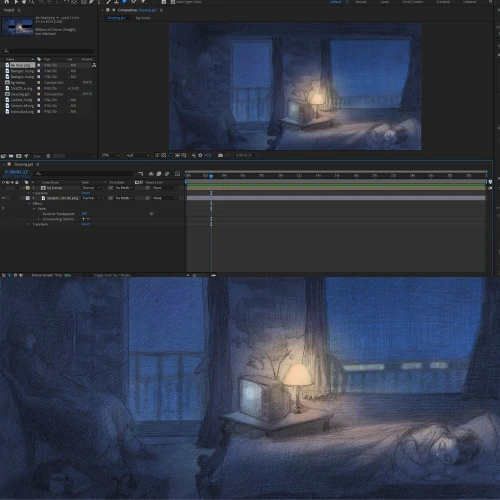Expand Transform group under layer 2

(29, 224)
